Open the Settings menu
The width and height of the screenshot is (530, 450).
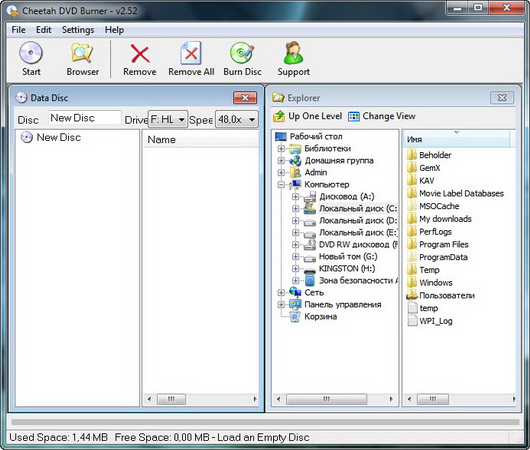click(78, 30)
